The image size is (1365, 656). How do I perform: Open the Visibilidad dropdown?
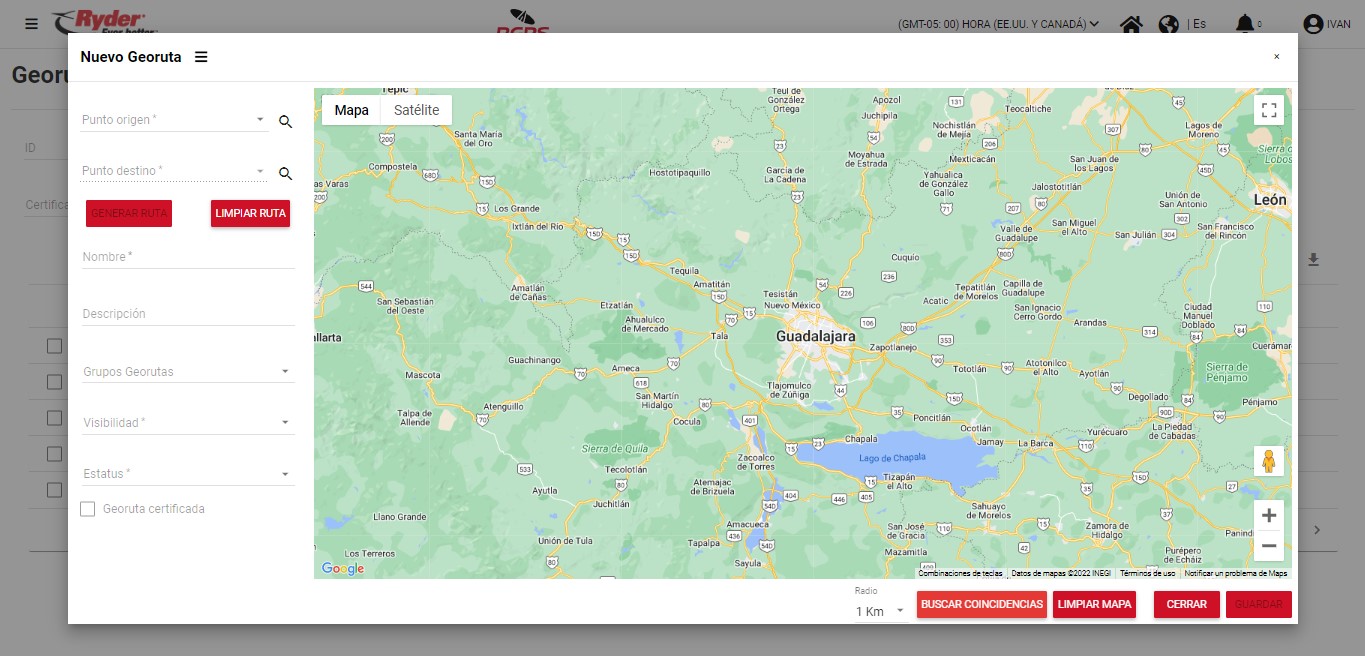tap(187, 423)
